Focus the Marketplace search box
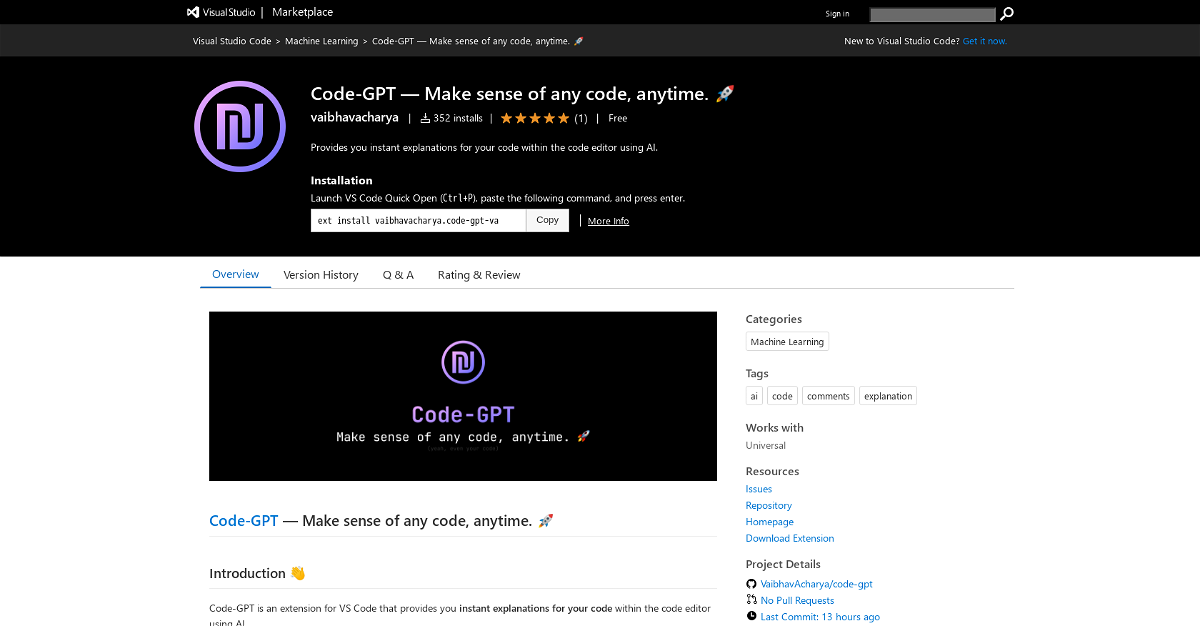This screenshot has width=1200, height=626. (x=932, y=14)
